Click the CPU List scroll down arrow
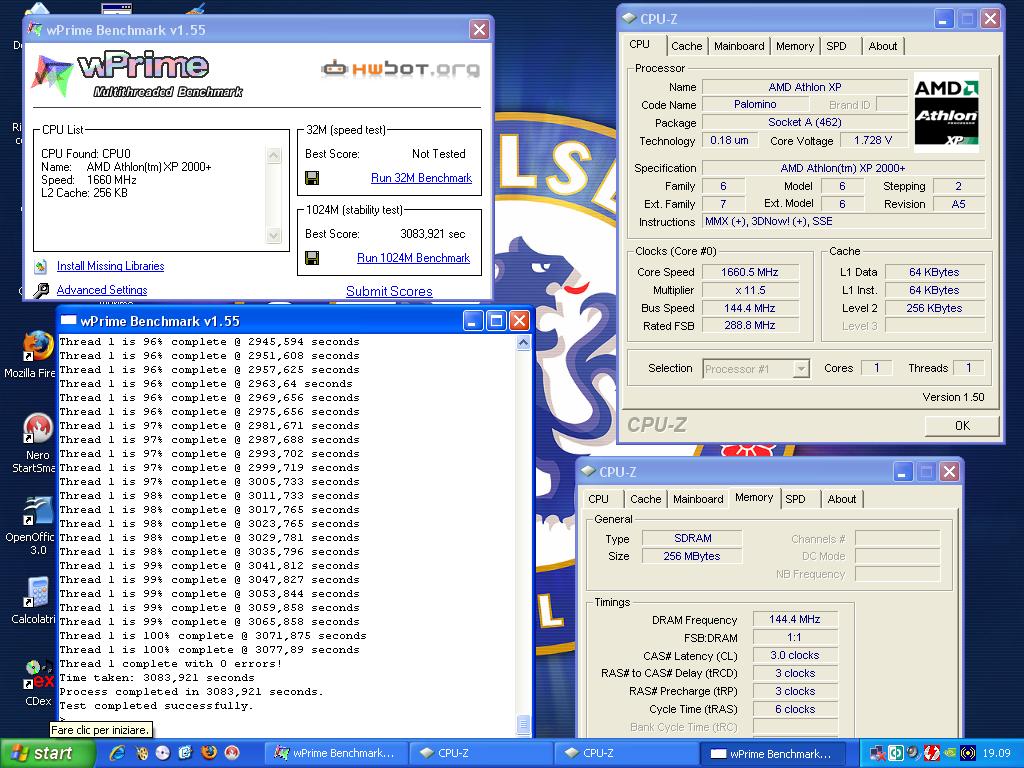The height and width of the screenshot is (768, 1024). click(274, 235)
